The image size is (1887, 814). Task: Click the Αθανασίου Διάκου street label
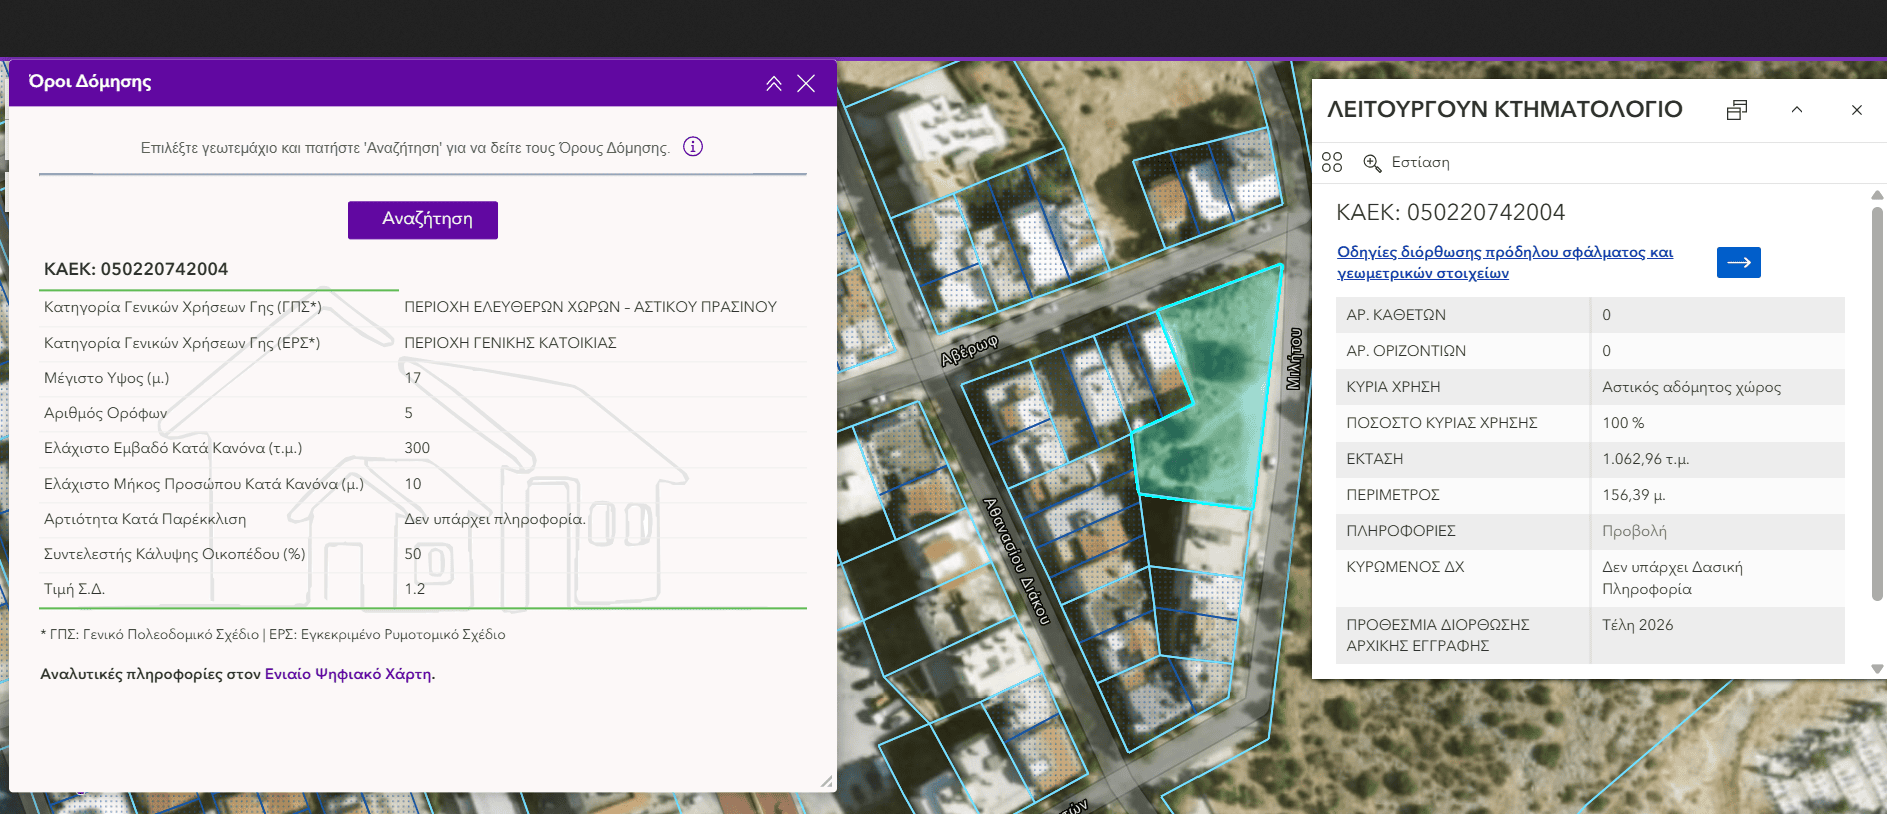pos(1017,561)
